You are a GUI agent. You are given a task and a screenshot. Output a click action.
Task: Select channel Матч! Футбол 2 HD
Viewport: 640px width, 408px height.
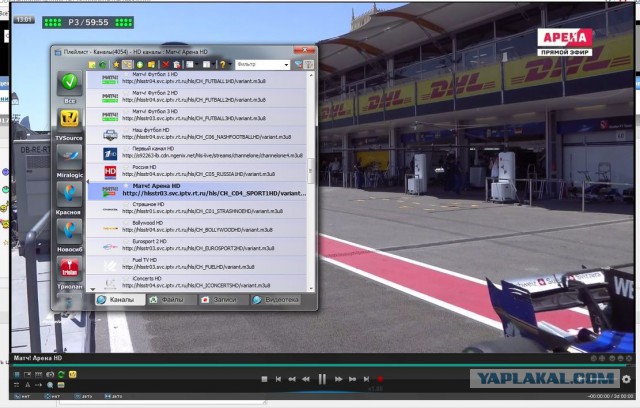[196, 97]
